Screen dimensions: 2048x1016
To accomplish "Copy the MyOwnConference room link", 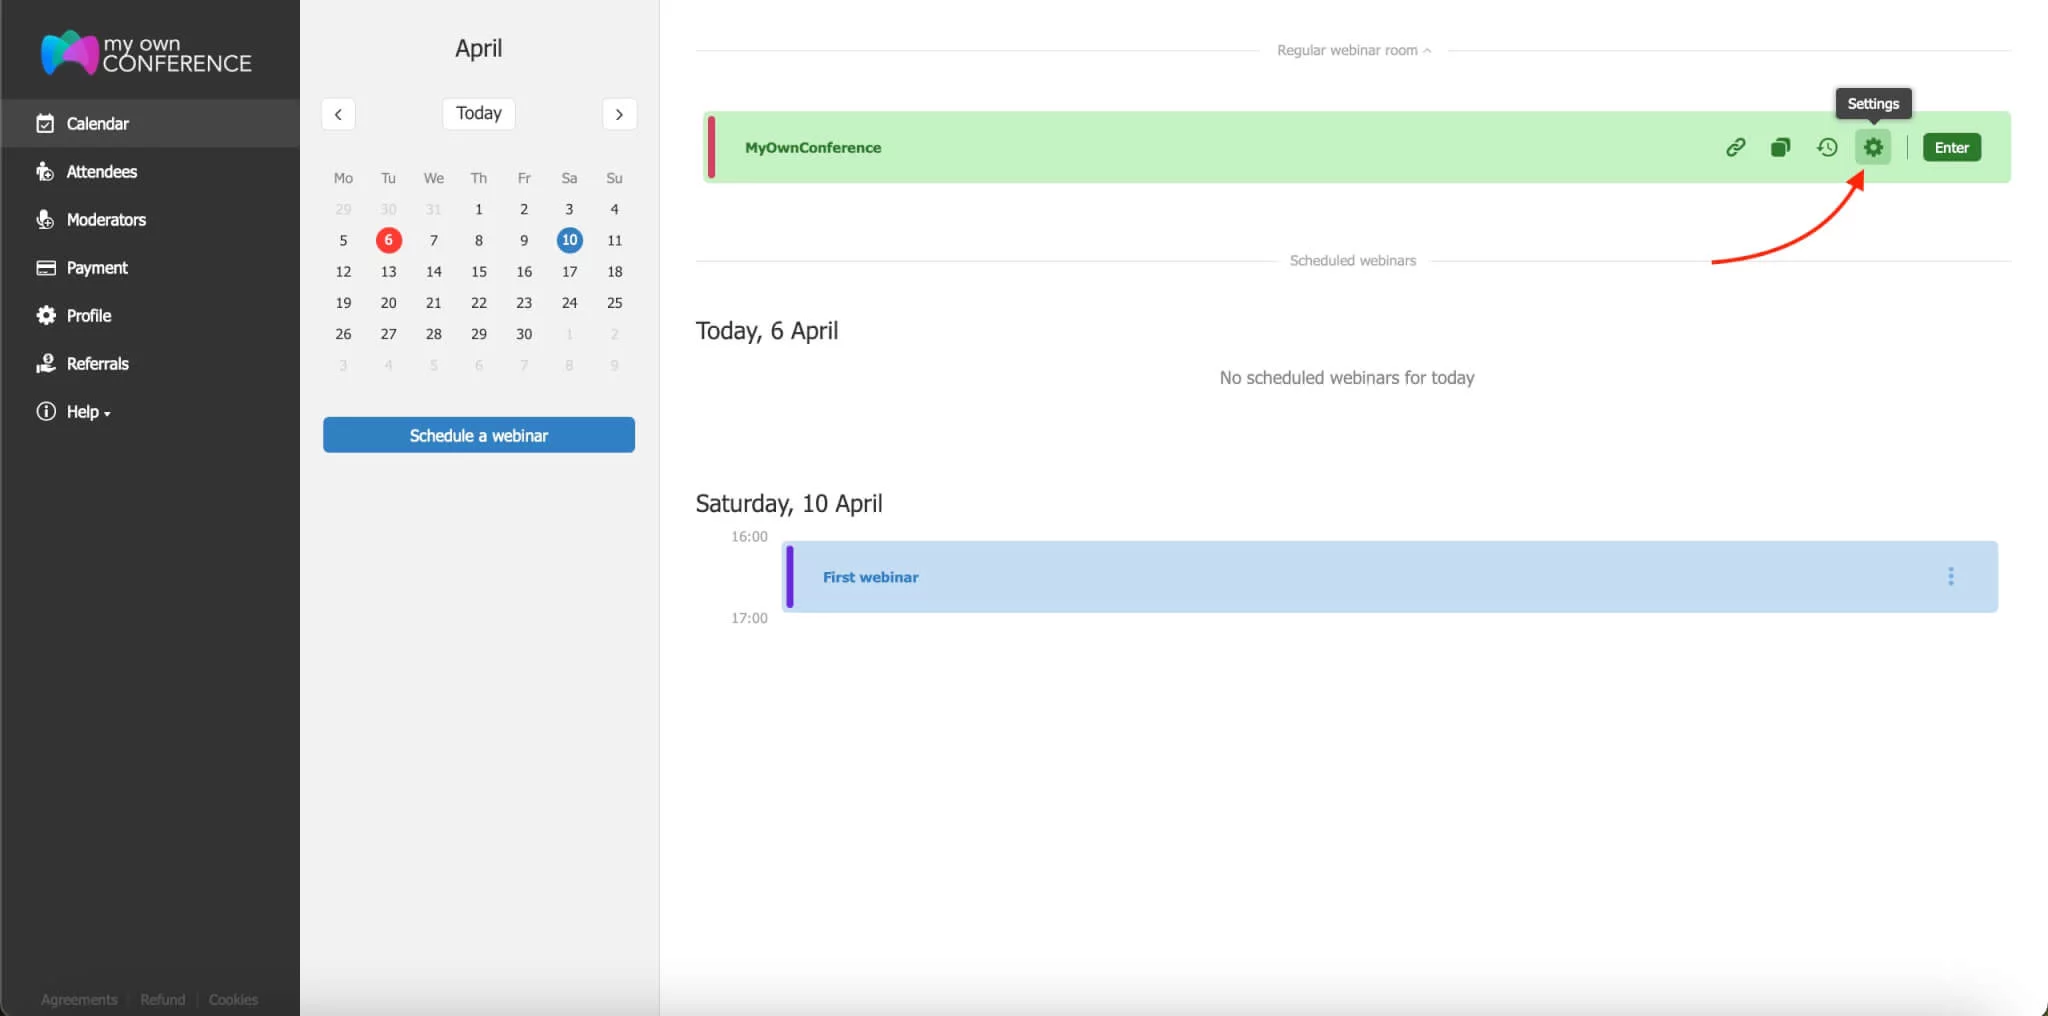I will [1735, 147].
